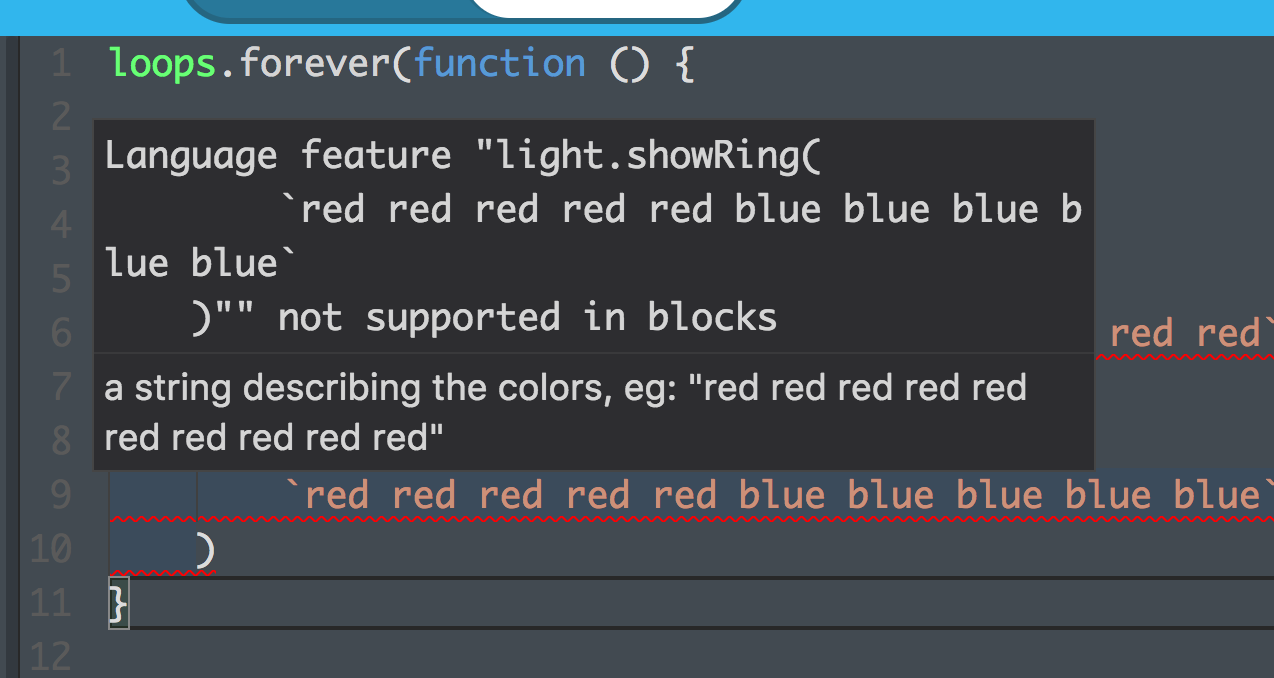Viewport: 1274px width, 678px height.
Task: Click line number 6 in the gutter
Action: pyautogui.click(x=60, y=332)
